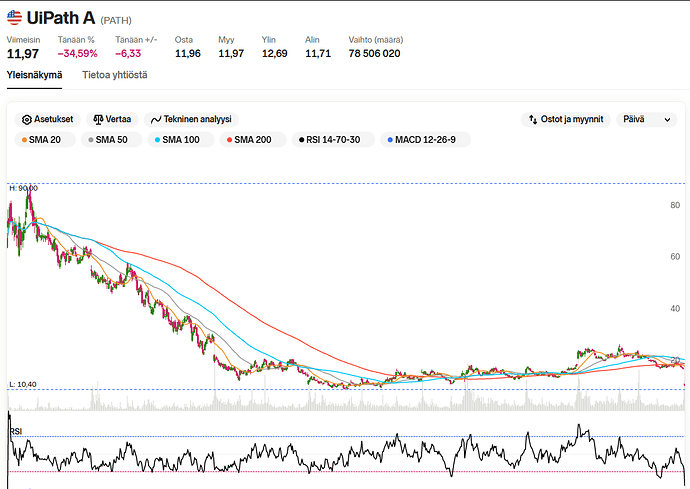Click the volume figure 78 506 020
Screen dimensions: 690x489
click(x=374, y=54)
